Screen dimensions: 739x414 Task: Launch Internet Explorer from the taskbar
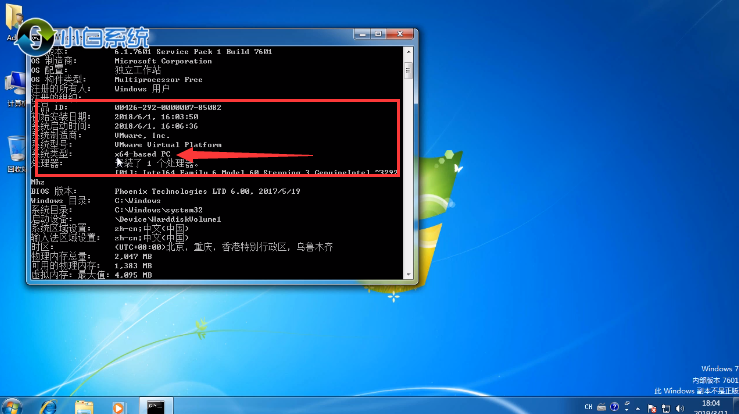(x=48, y=405)
